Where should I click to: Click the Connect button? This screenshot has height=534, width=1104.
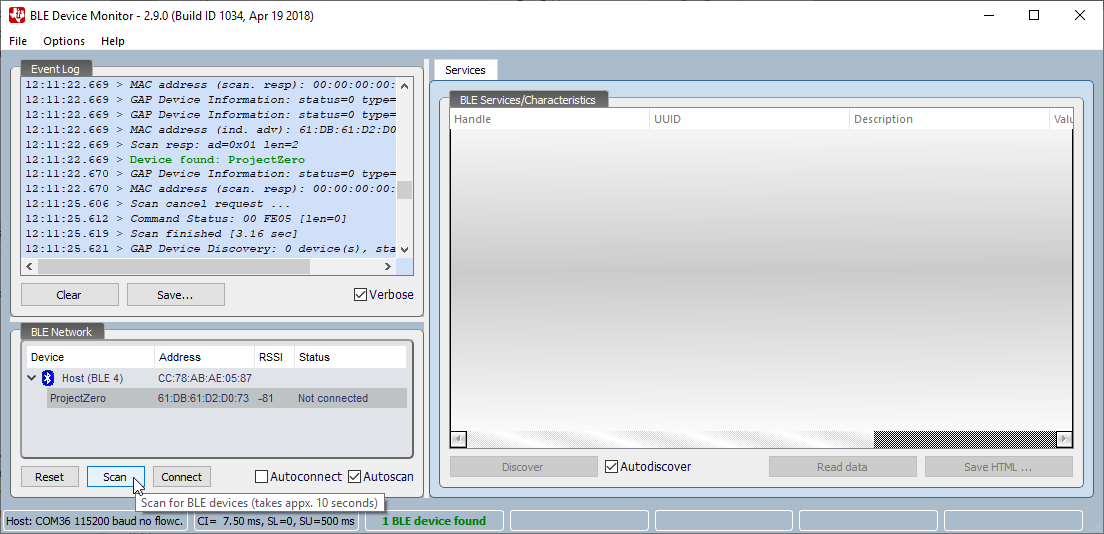182,477
